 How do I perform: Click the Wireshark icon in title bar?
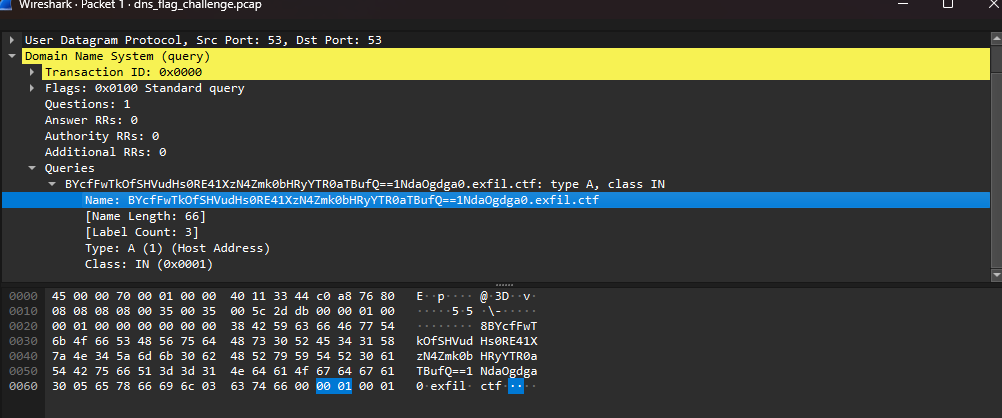9,5
